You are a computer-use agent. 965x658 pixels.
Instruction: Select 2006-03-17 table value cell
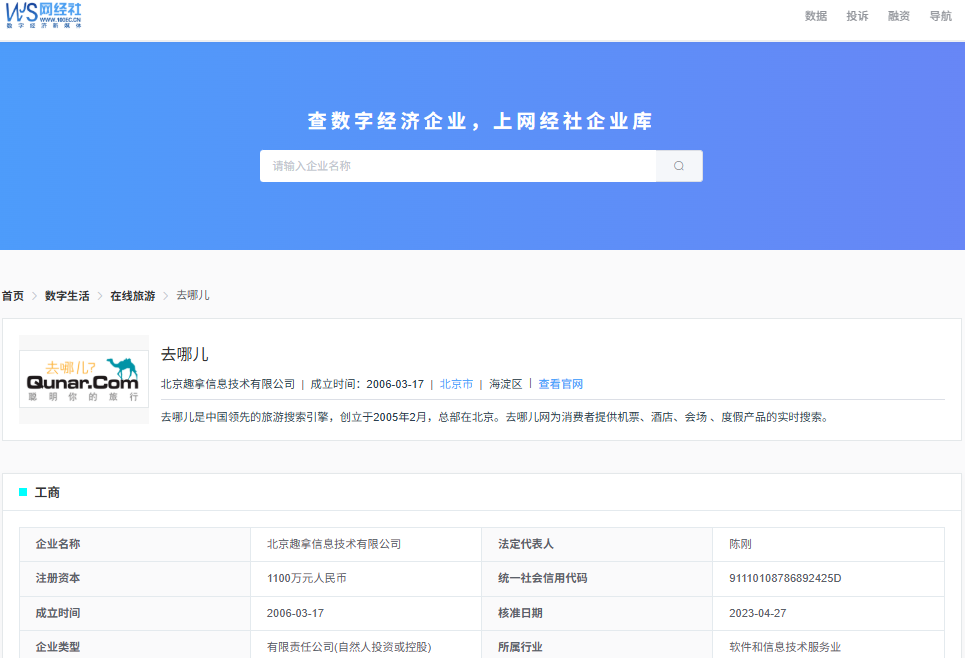(x=366, y=613)
